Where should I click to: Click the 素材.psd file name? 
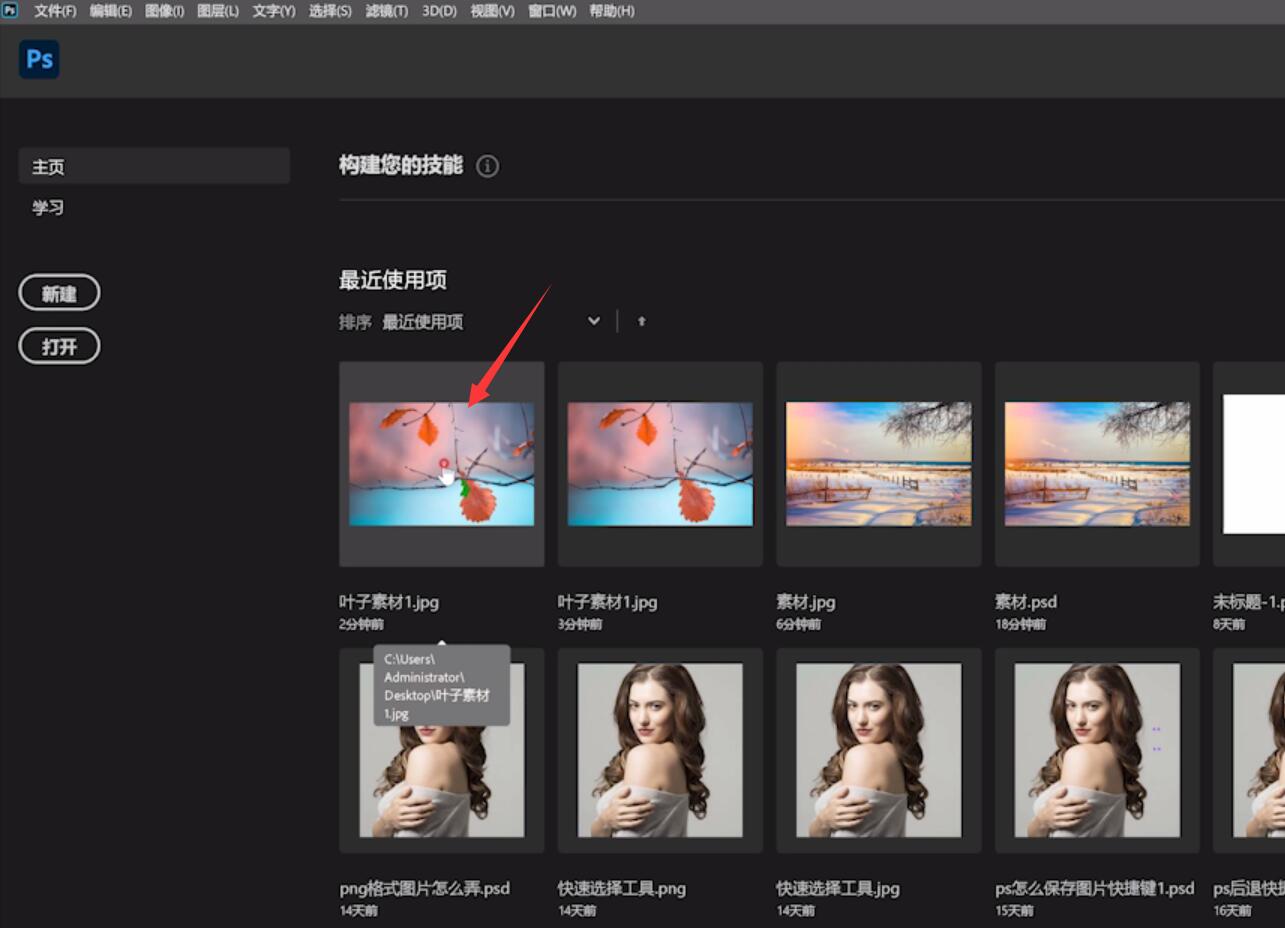pos(1026,602)
